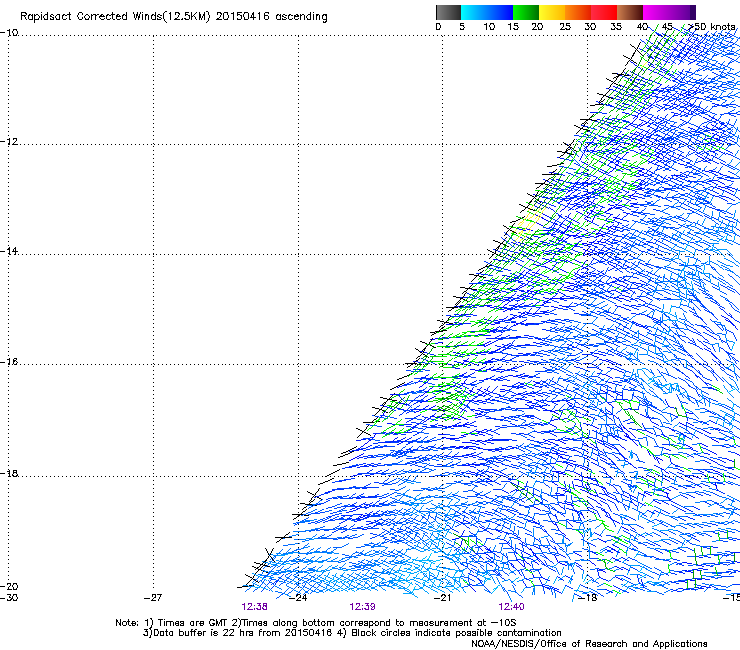Click the 'NOAA/NESDIS/Office of Research and Applications' credit
Image resolution: width=740 pixels, height=650 pixels.
pyautogui.click(x=589, y=644)
